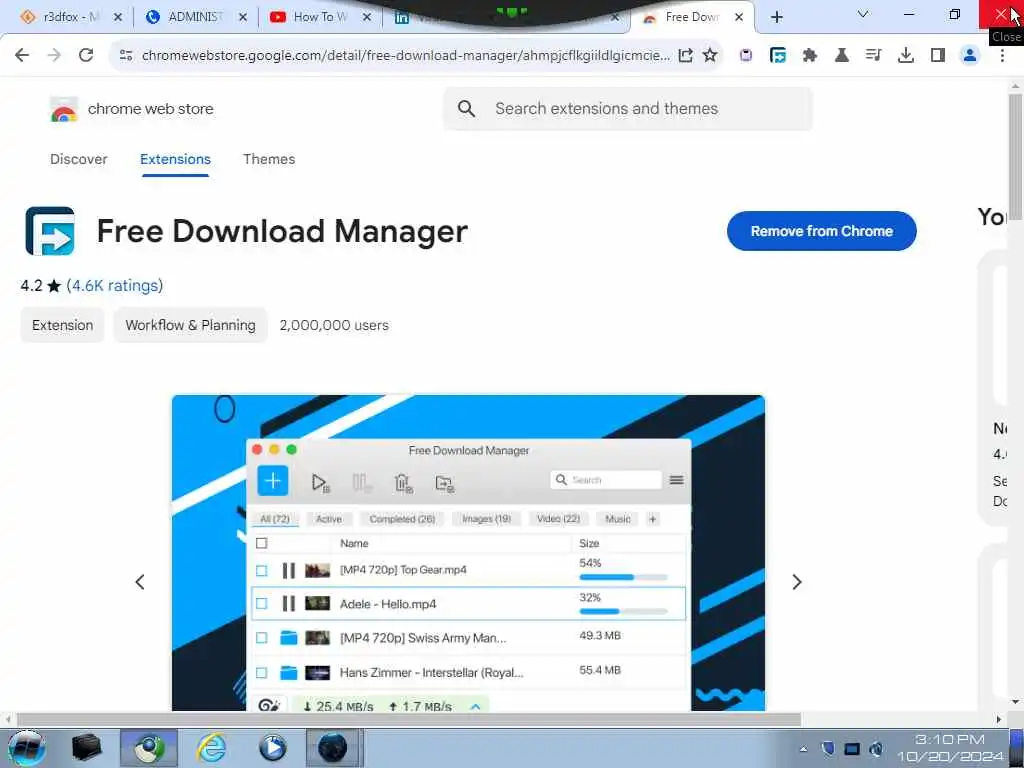Image resolution: width=1024 pixels, height=768 pixels.
Task: Toggle the Chrome side panel
Action: (938, 56)
